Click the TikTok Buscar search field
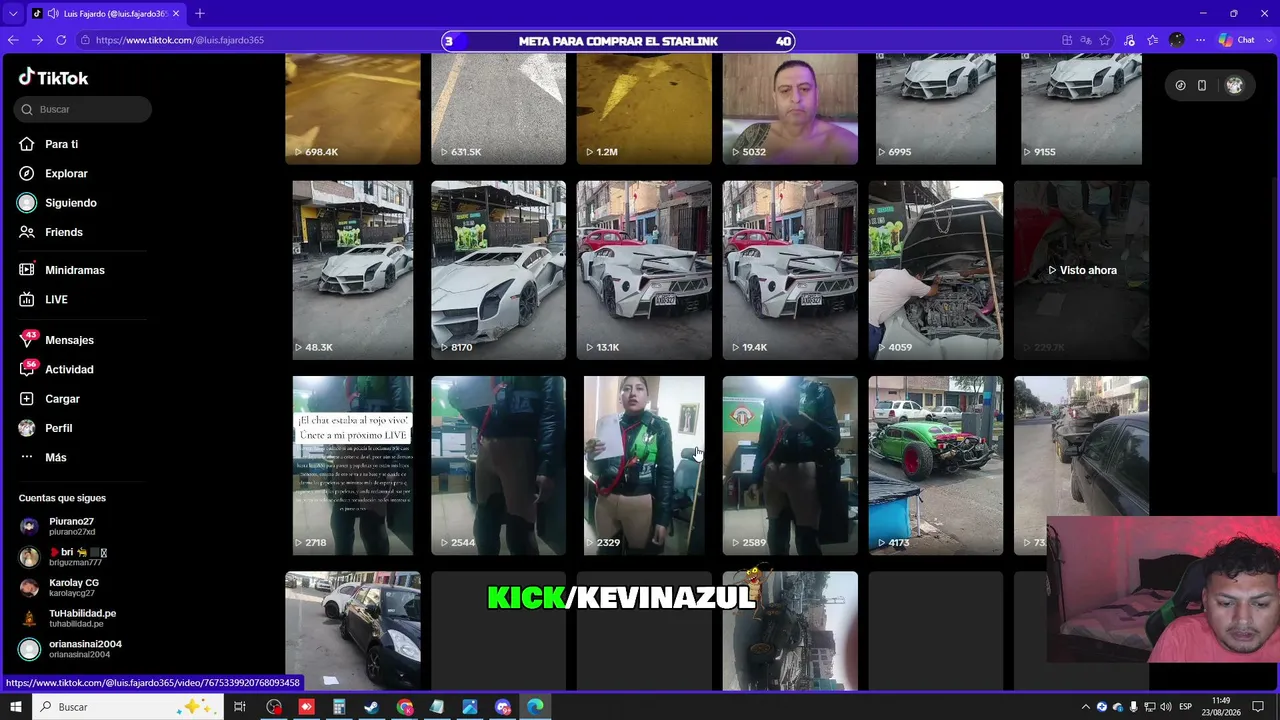 point(84,109)
